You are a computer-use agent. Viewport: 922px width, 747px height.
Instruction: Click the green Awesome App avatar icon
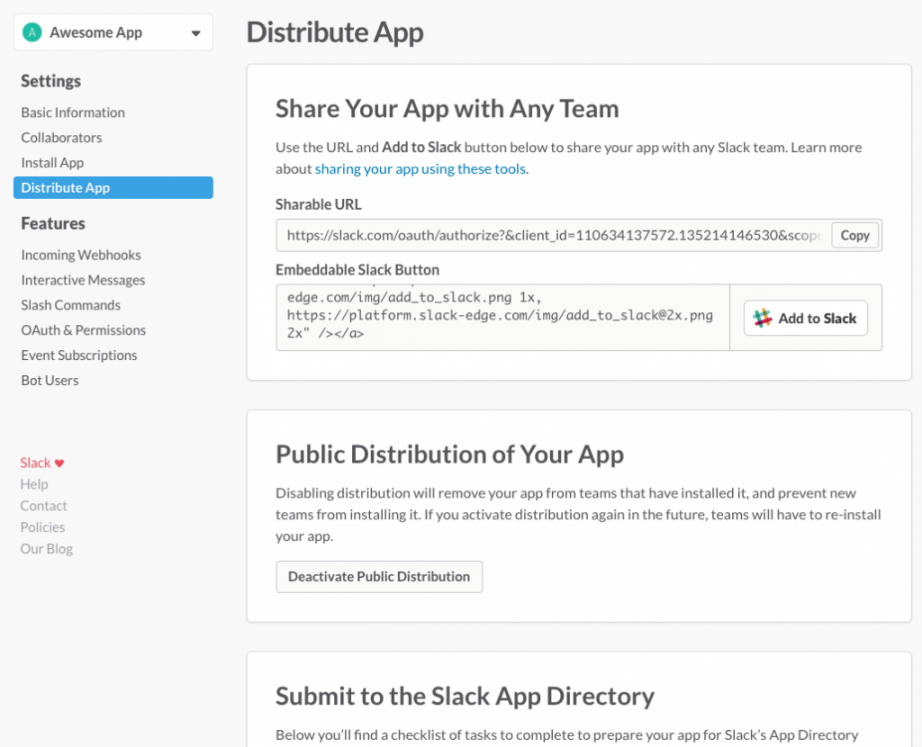[x=32, y=33]
